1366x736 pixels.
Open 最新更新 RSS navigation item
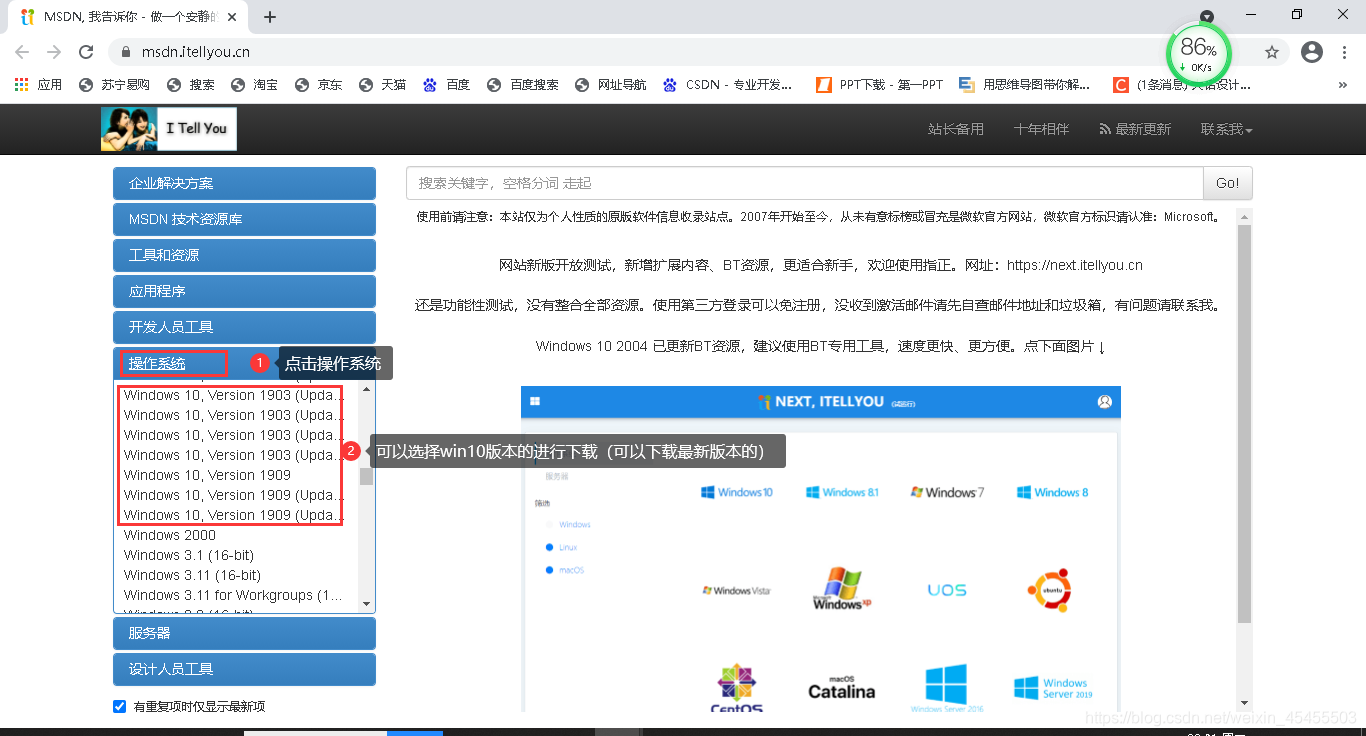pyautogui.click(x=1135, y=129)
